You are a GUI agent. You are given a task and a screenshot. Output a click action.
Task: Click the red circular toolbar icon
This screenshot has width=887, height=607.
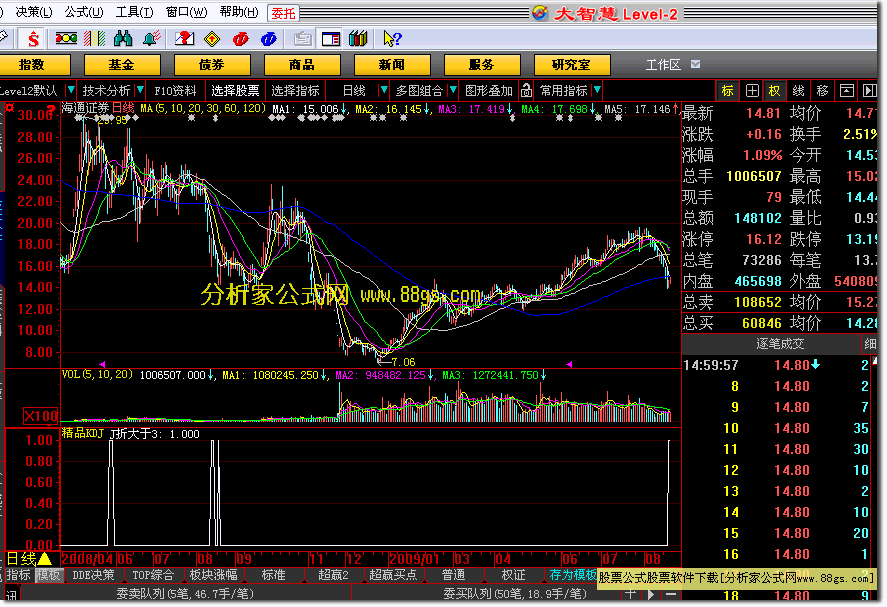[x=240, y=38]
